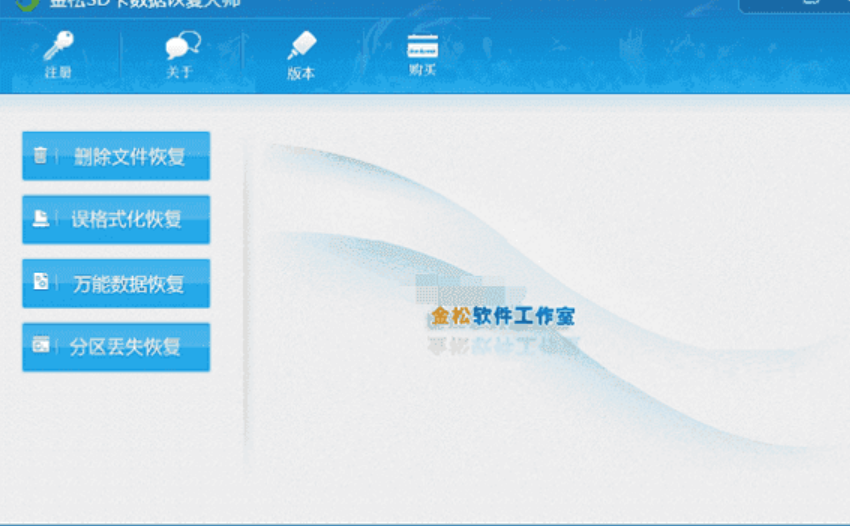Begin 分区丢失恢复 lost partition recovery
Screen dimensions: 850x526
[126, 347]
